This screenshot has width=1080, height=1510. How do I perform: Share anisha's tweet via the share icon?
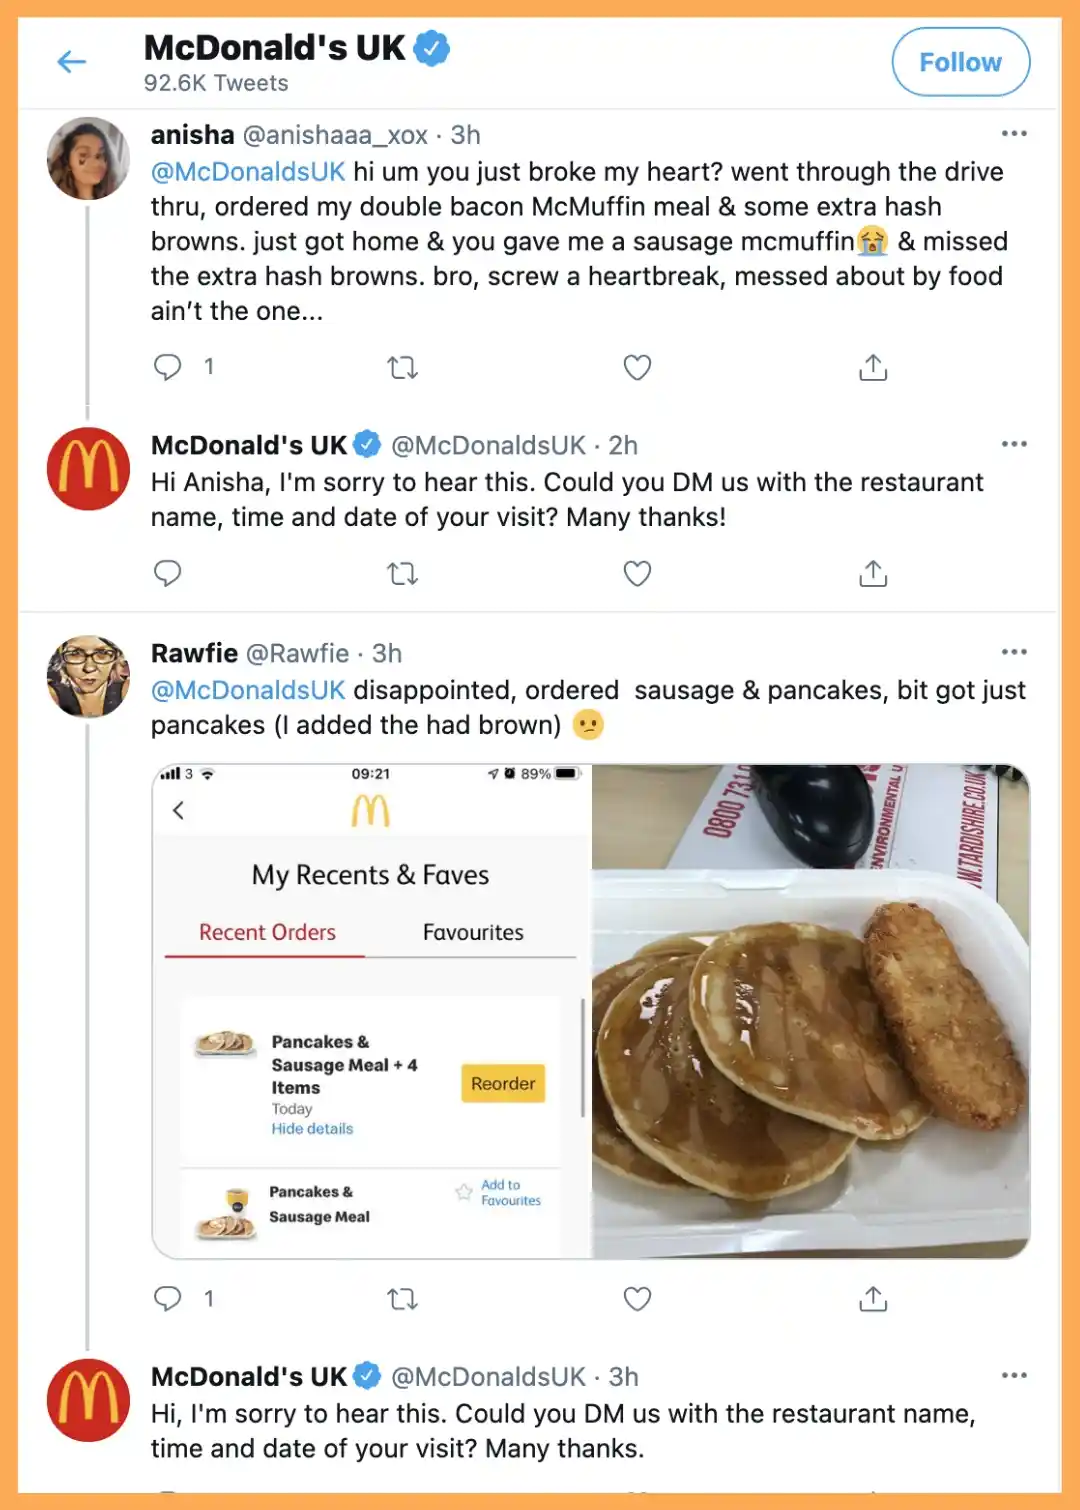873,367
